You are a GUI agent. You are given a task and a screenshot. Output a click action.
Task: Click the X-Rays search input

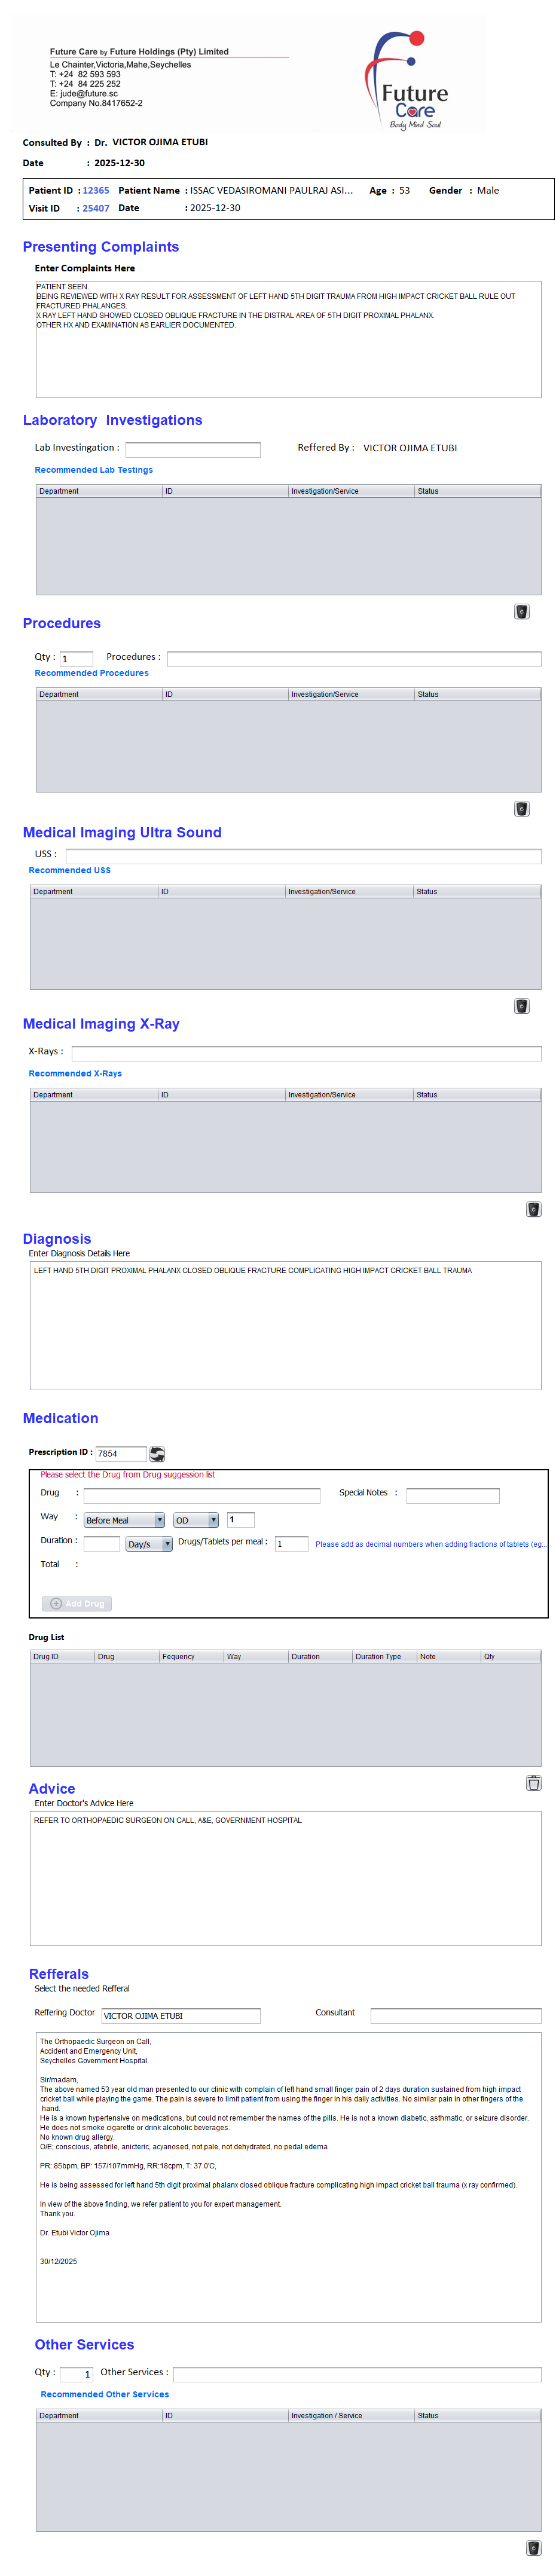pos(306,1053)
